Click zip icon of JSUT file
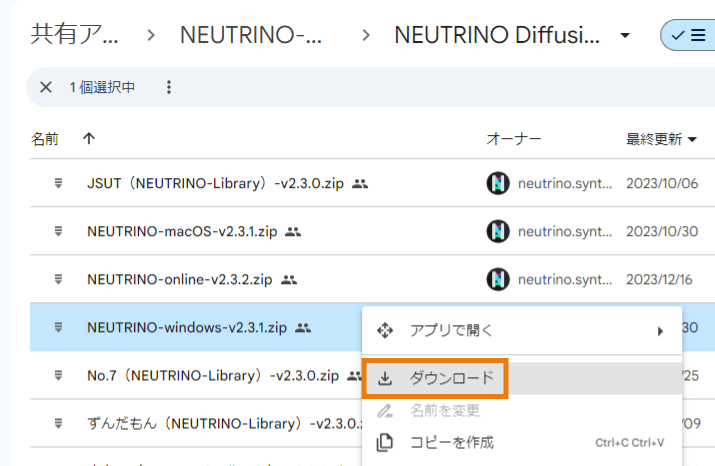715x466 pixels. click(x=58, y=183)
